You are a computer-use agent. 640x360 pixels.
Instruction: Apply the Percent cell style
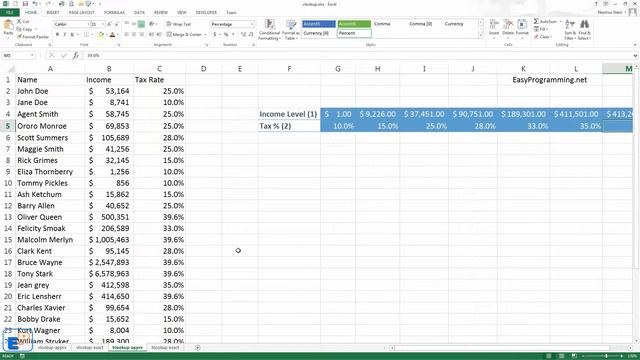(x=354, y=33)
